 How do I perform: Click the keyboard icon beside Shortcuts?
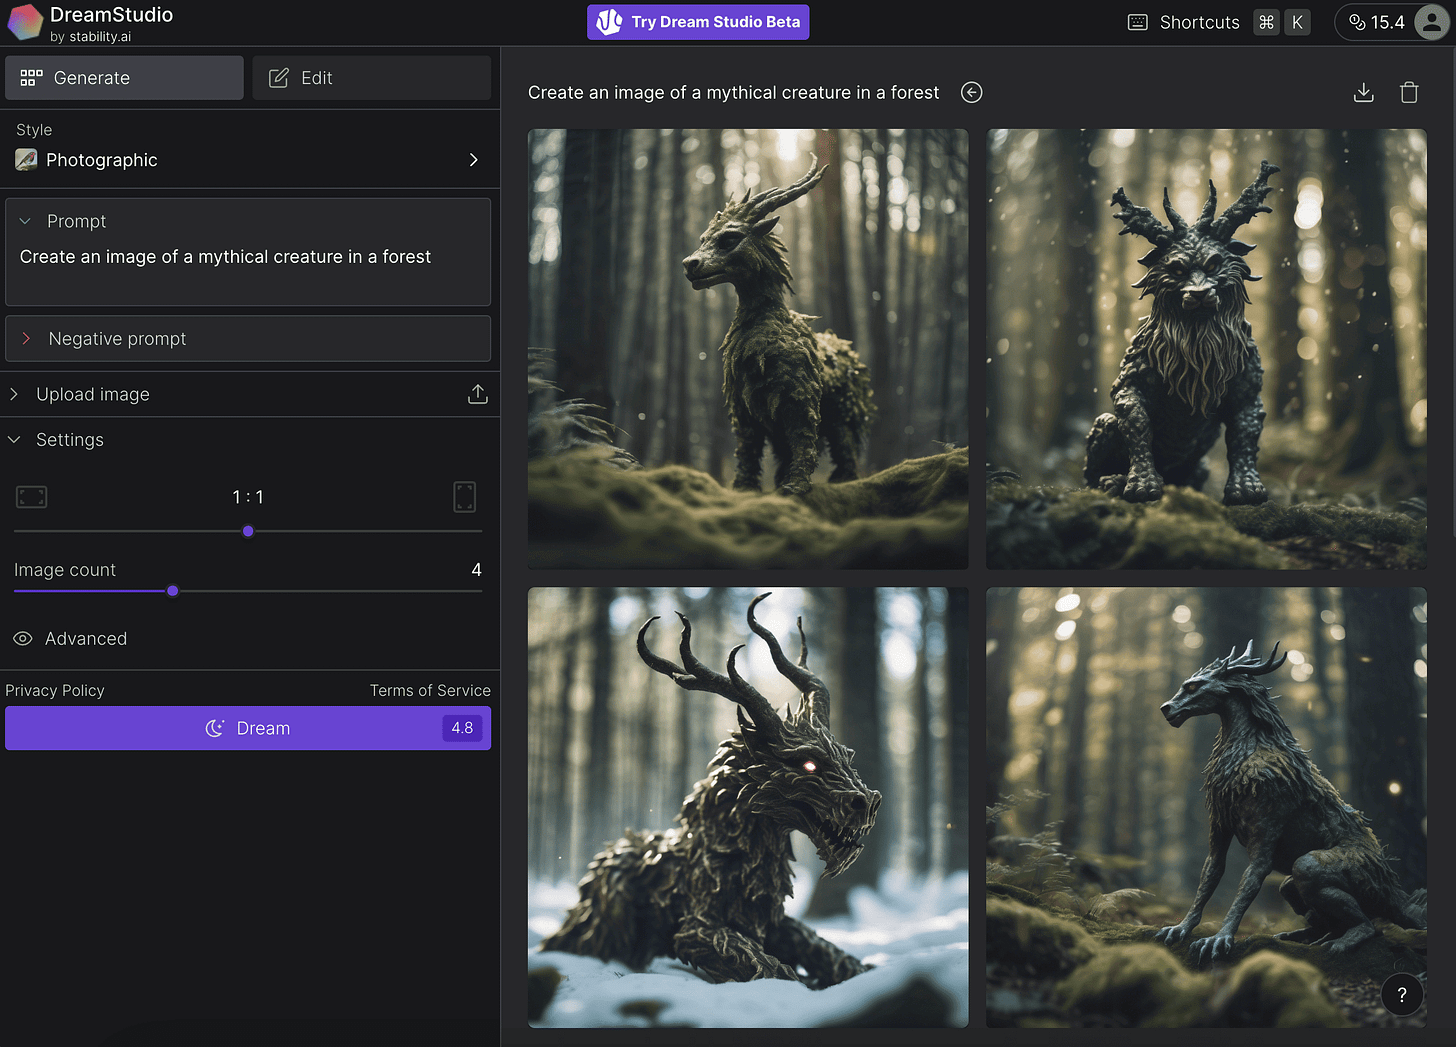[x=1137, y=21]
